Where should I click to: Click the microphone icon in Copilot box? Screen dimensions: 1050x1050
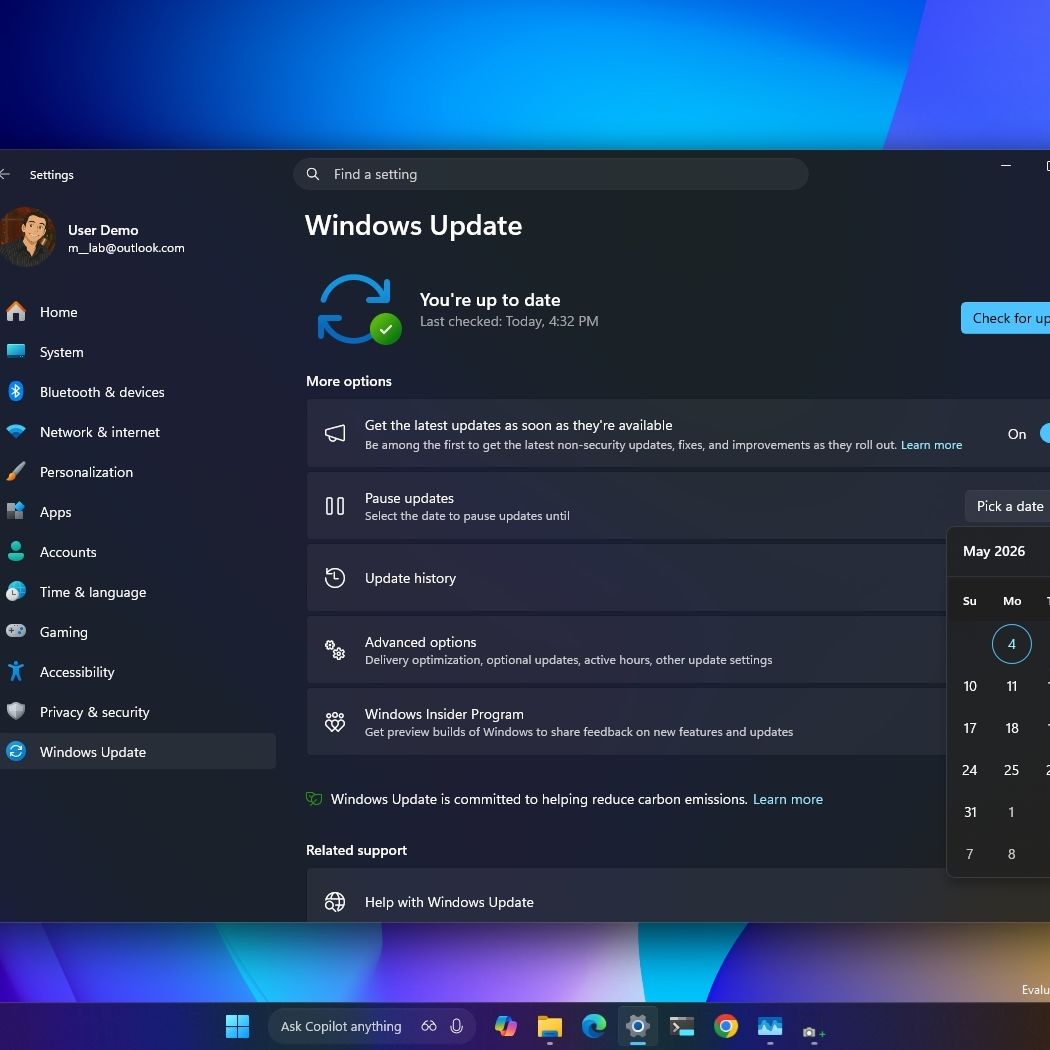click(x=457, y=1026)
